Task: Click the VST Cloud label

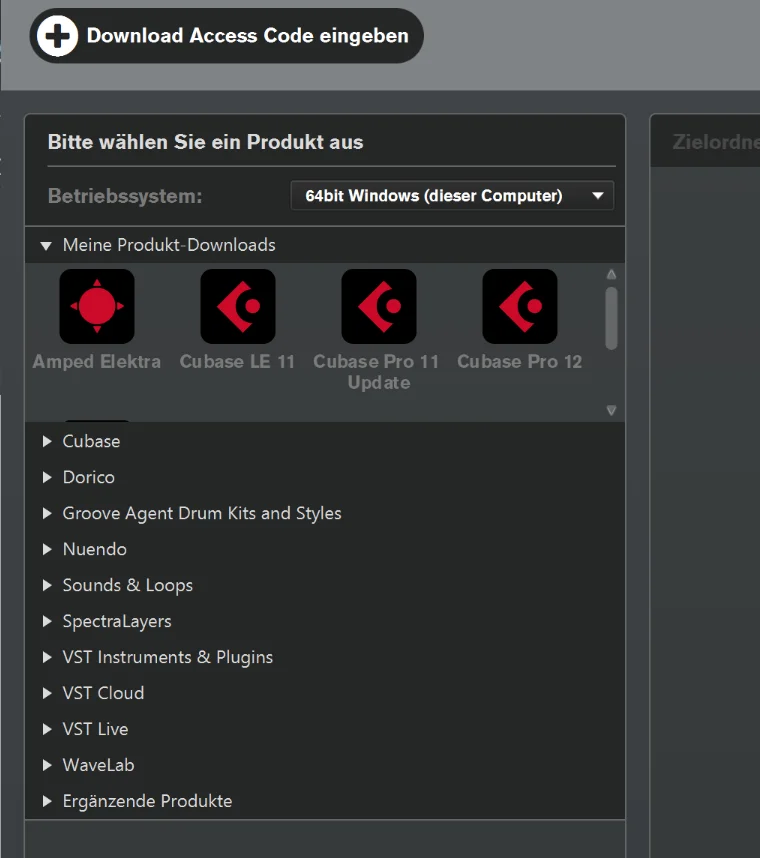Action: click(x=103, y=693)
